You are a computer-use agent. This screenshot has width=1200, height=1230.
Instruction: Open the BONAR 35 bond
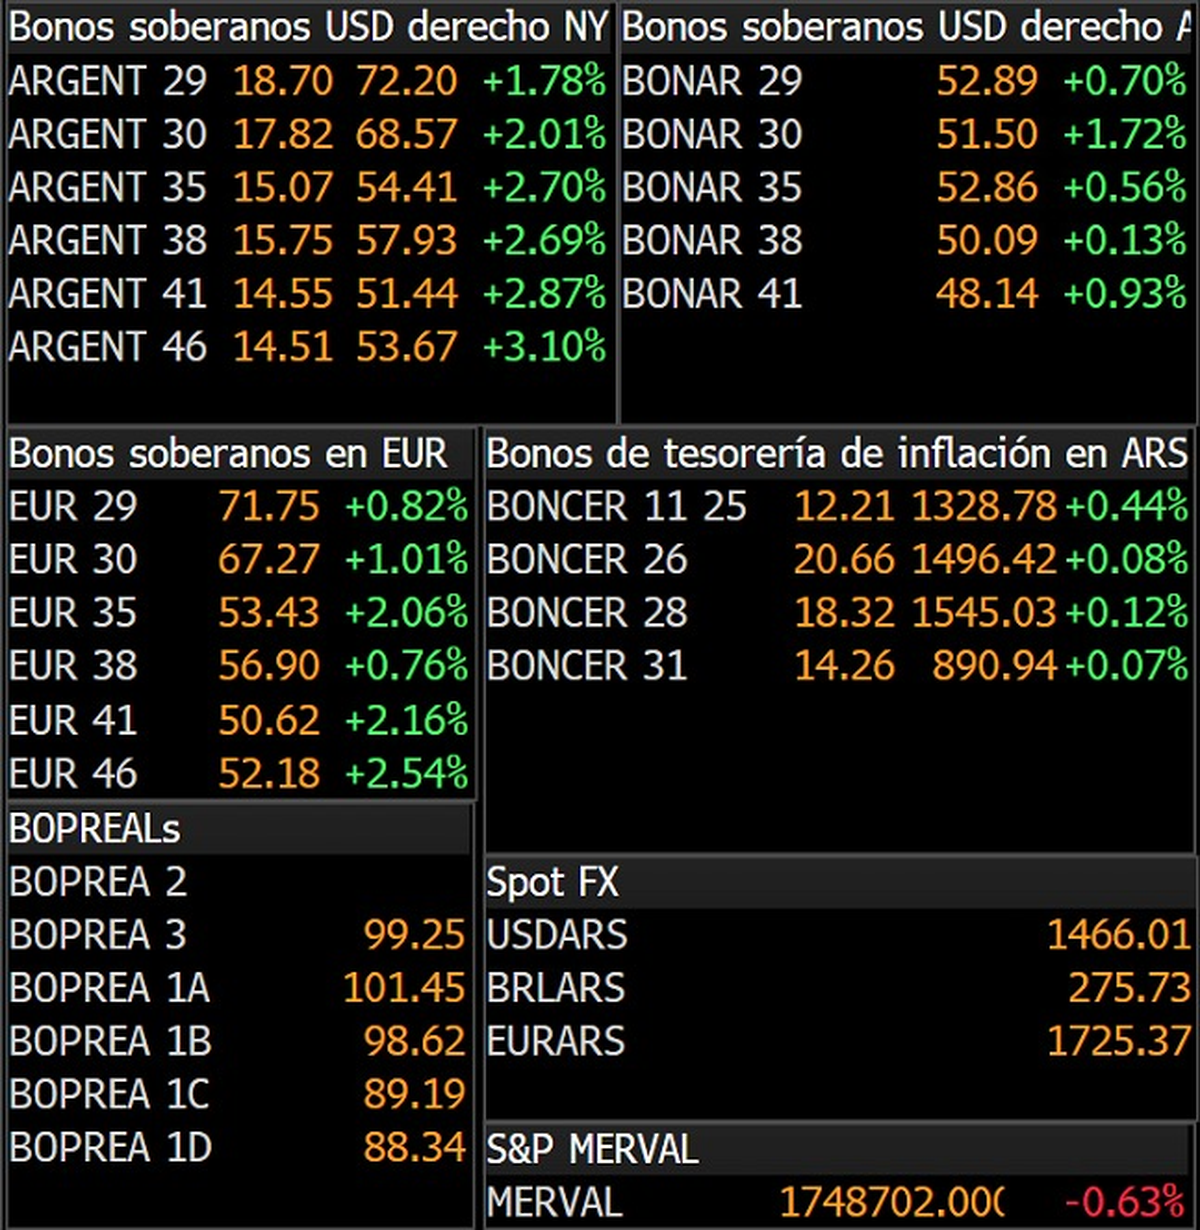(x=712, y=187)
